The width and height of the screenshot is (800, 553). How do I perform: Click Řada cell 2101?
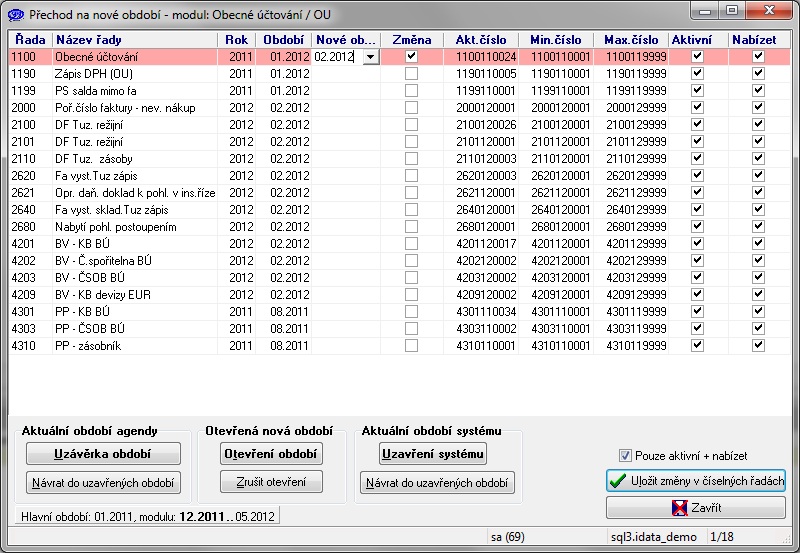pos(23,141)
